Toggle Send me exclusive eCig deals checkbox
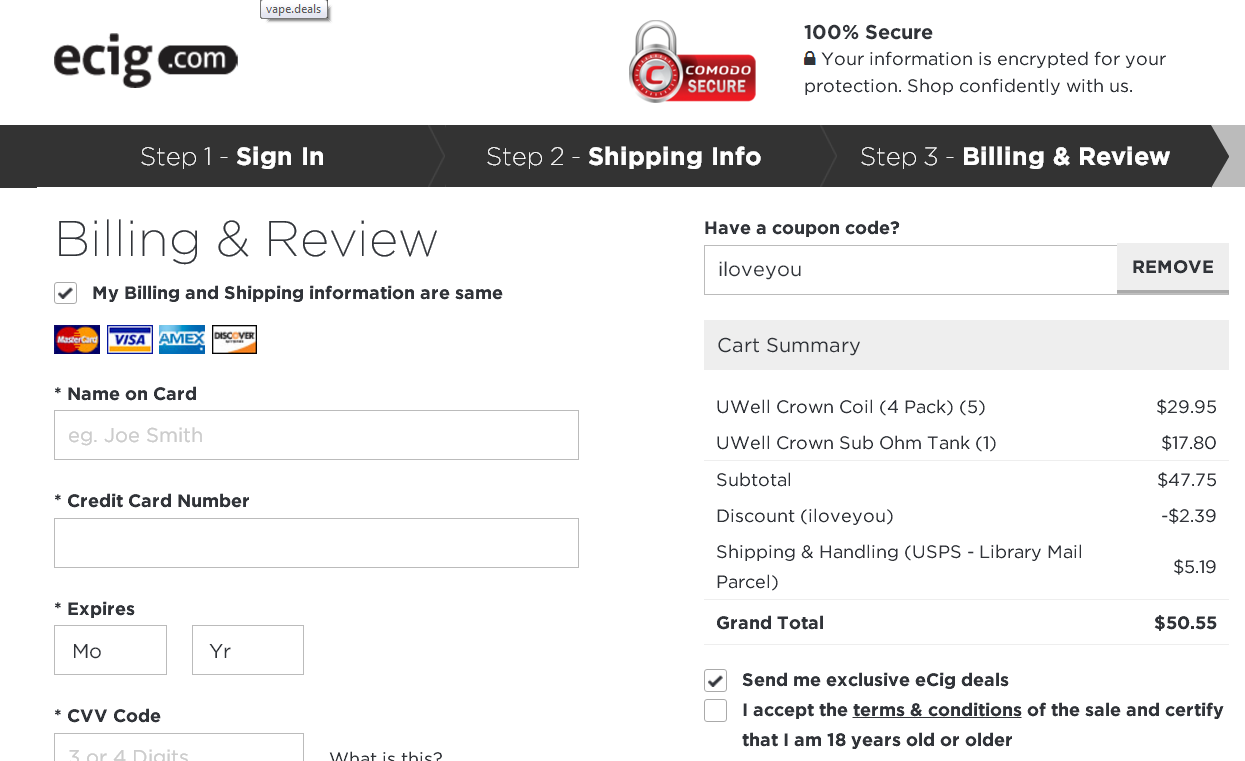Screen dimensions: 1245x761 coord(715,681)
